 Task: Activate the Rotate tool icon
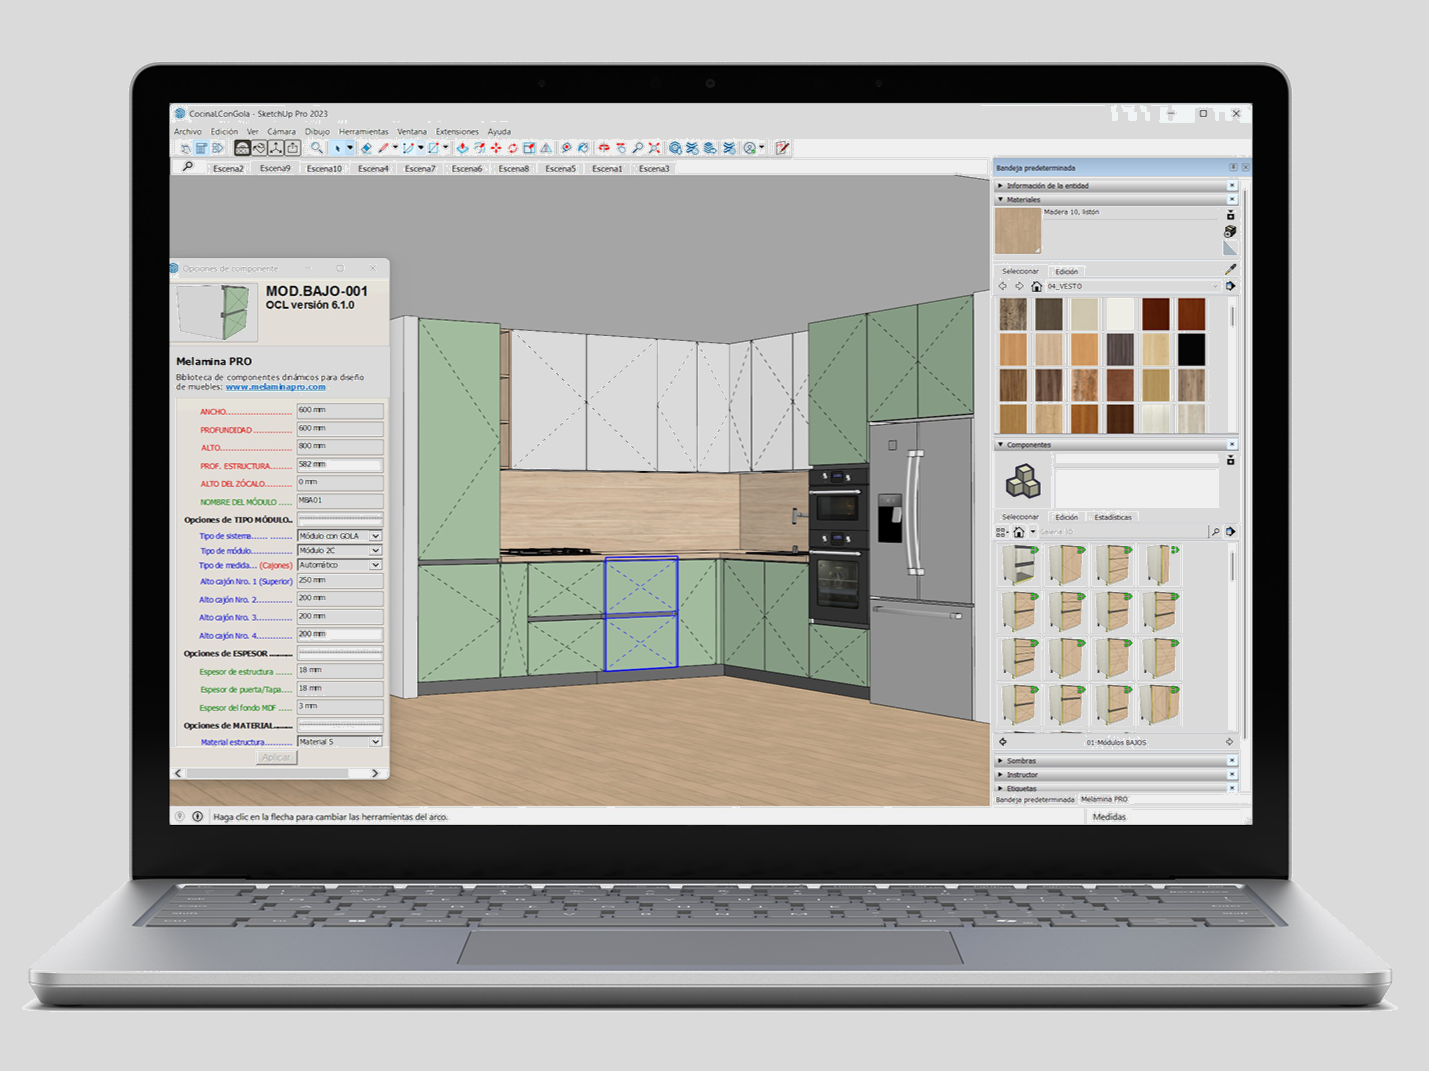(x=512, y=148)
